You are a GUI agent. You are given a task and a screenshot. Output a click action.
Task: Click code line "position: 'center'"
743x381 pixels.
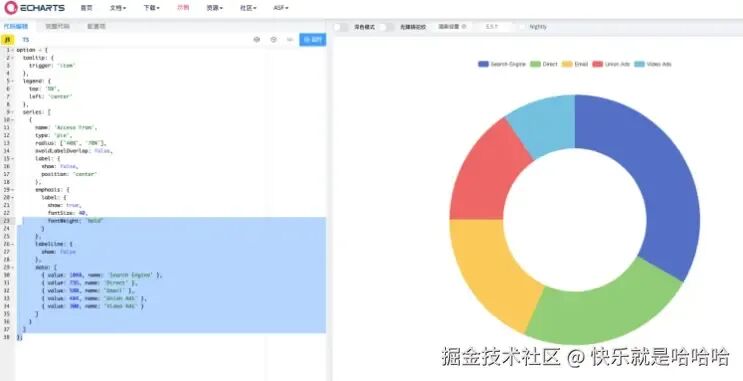[x=69, y=174]
